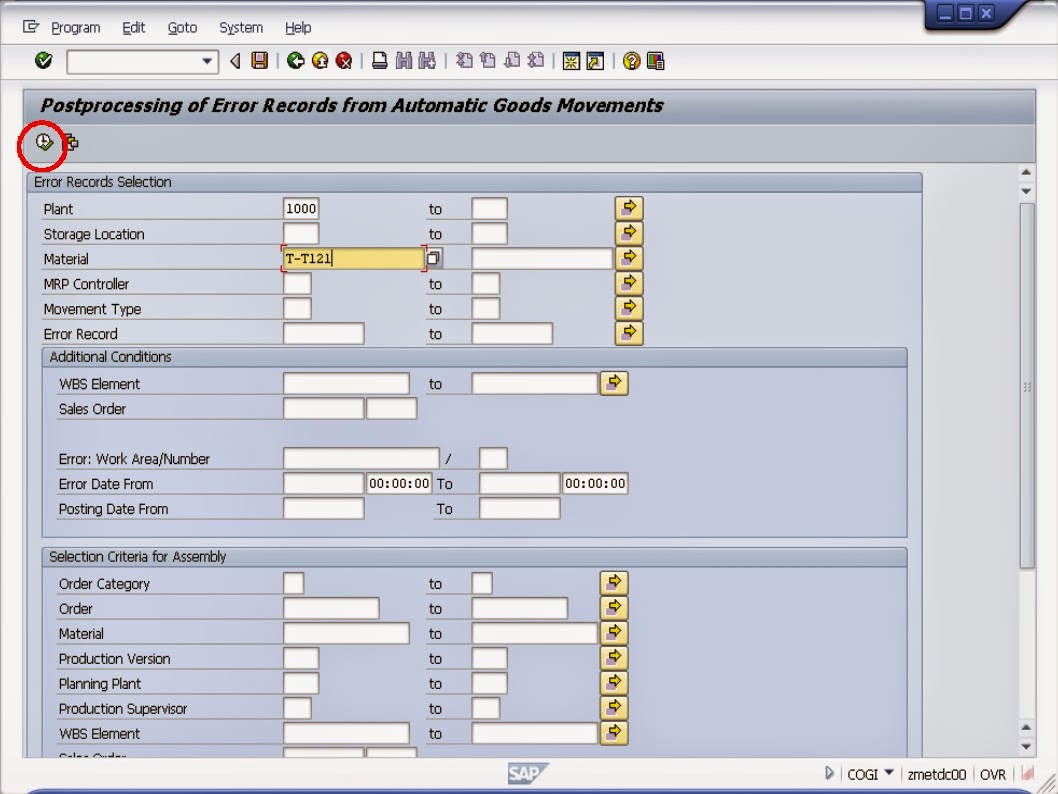
Task: Click the vertical scrollbar down arrow
Action: pyautogui.click(x=1026, y=744)
